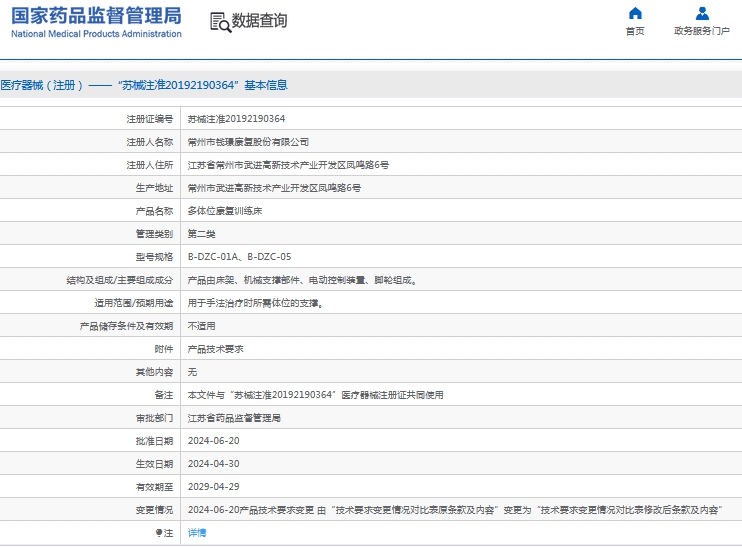Select the 备注 label cell
This screenshot has height=549, width=742.
pyautogui.click(x=164, y=395)
